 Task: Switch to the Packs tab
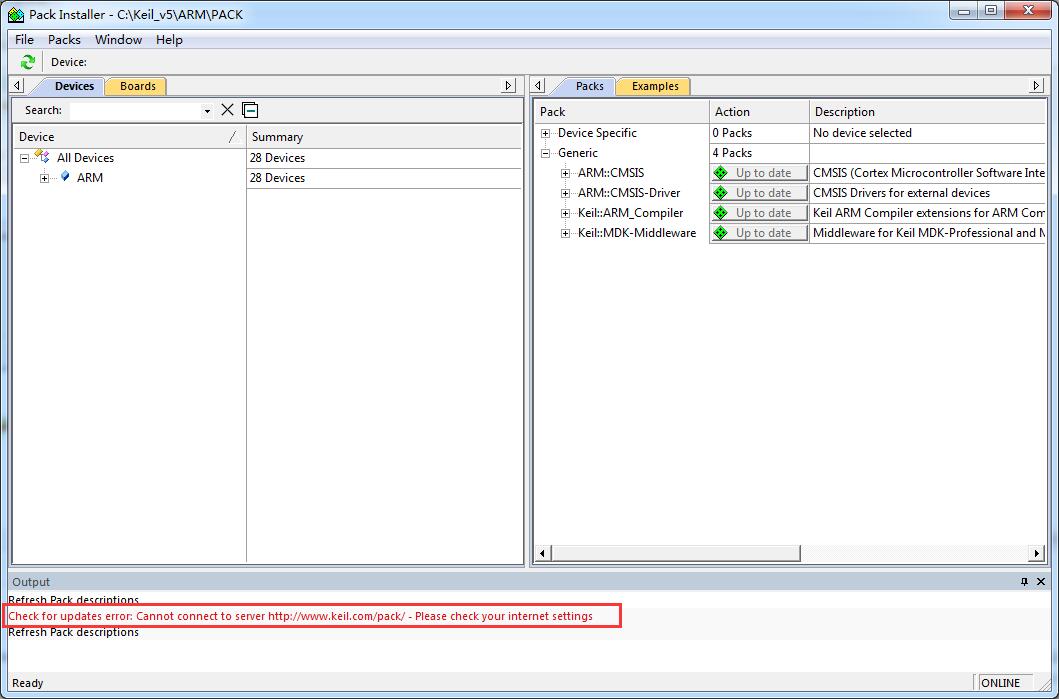pyautogui.click(x=590, y=86)
